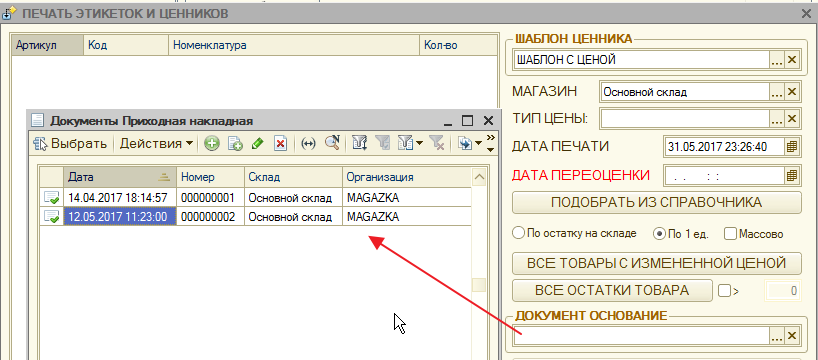Click the Выбрать toolbar button
This screenshot has width=818, height=360.
(71, 143)
